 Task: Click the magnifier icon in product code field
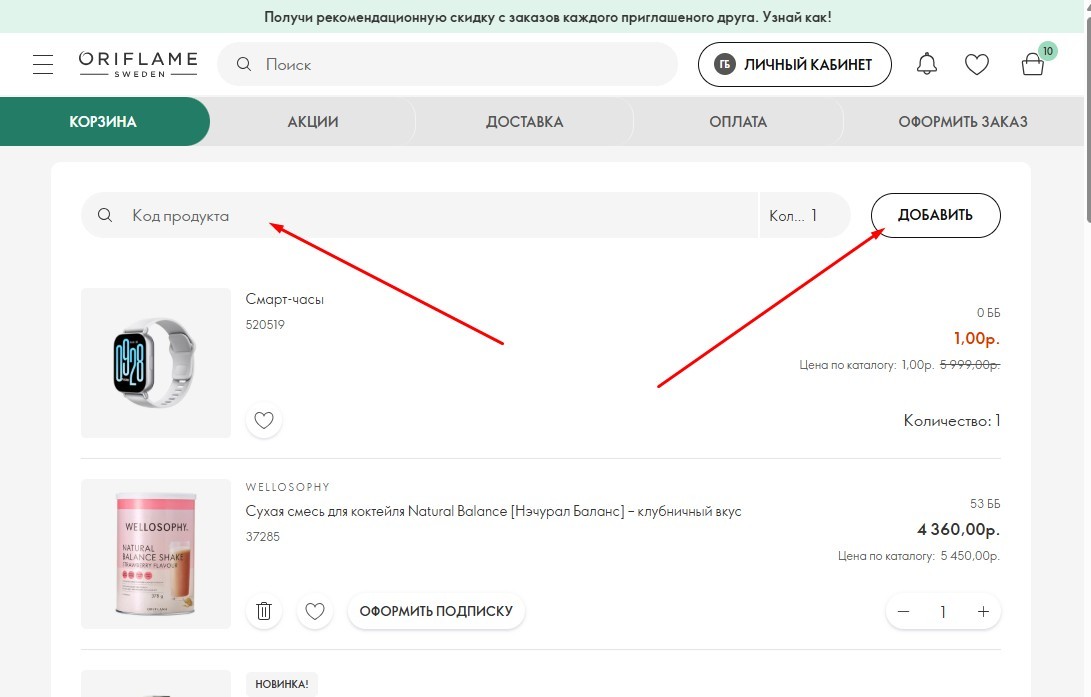click(105, 215)
